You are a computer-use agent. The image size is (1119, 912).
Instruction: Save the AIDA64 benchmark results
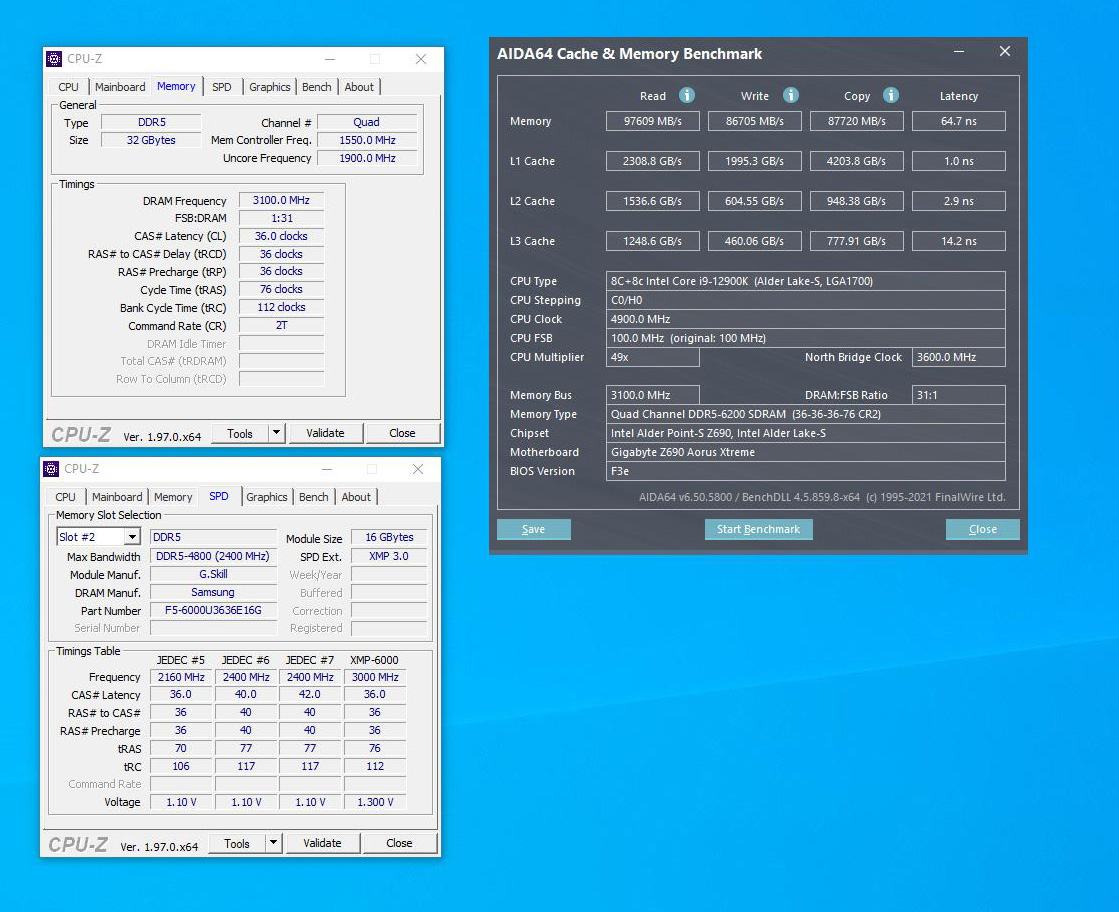point(534,529)
